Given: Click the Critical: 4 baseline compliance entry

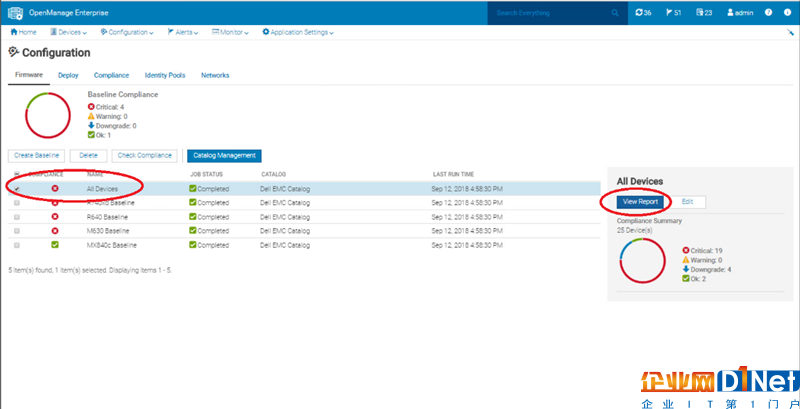Looking at the screenshot, I should pos(106,107).
